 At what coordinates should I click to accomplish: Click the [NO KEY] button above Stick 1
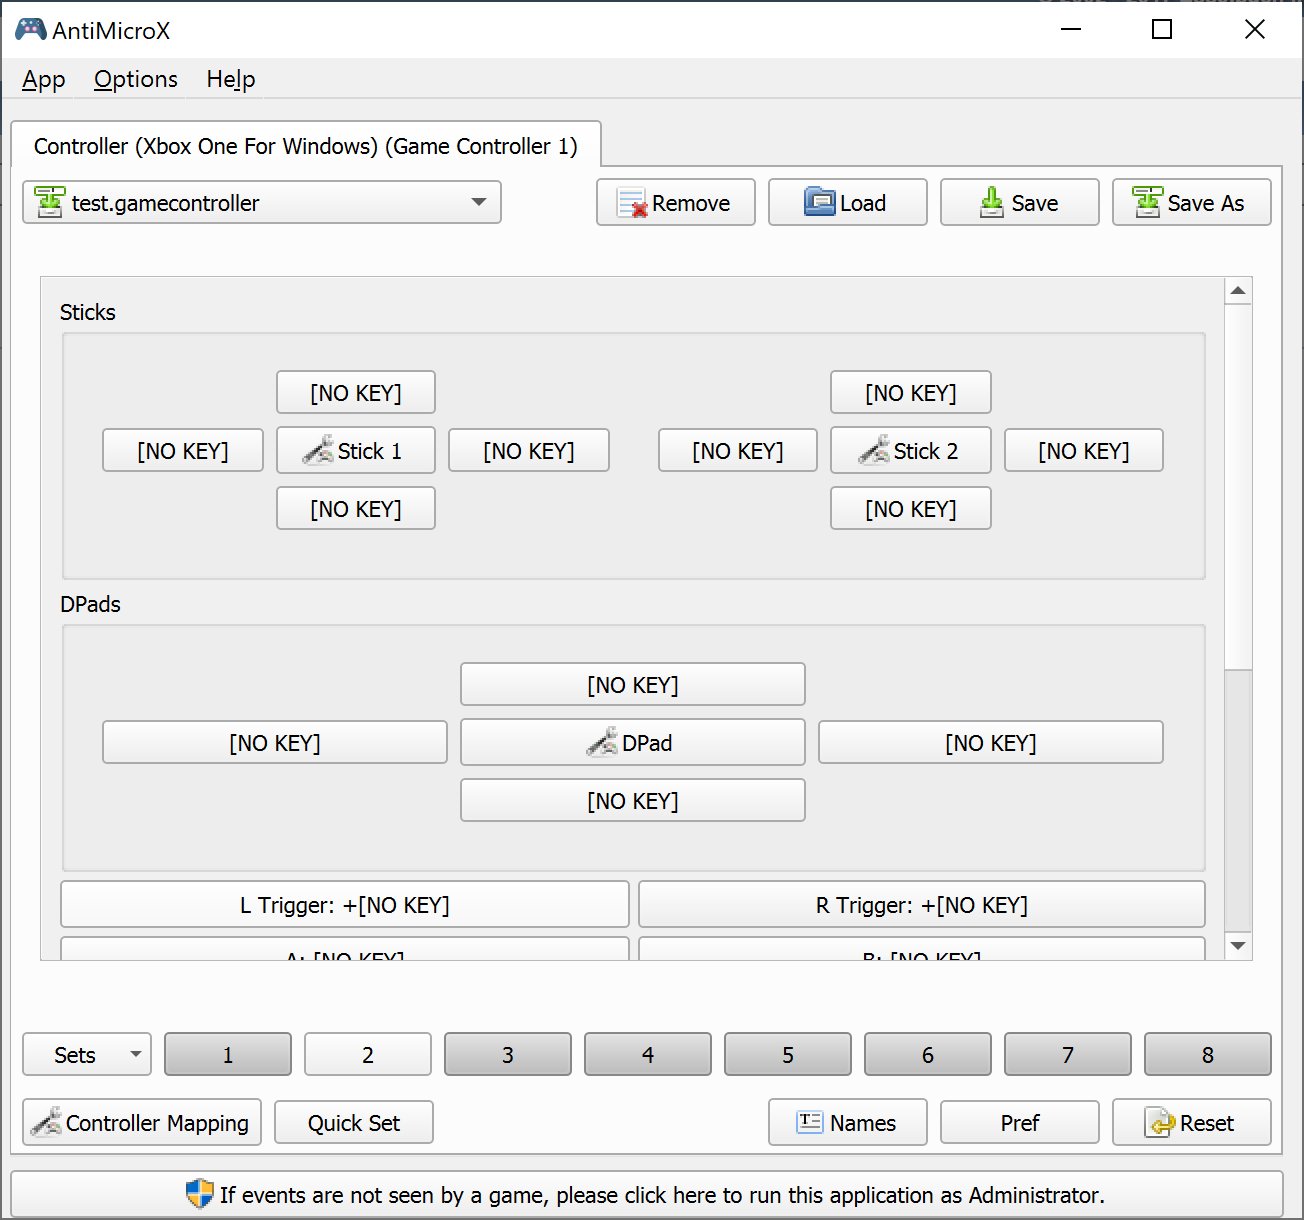356,393
